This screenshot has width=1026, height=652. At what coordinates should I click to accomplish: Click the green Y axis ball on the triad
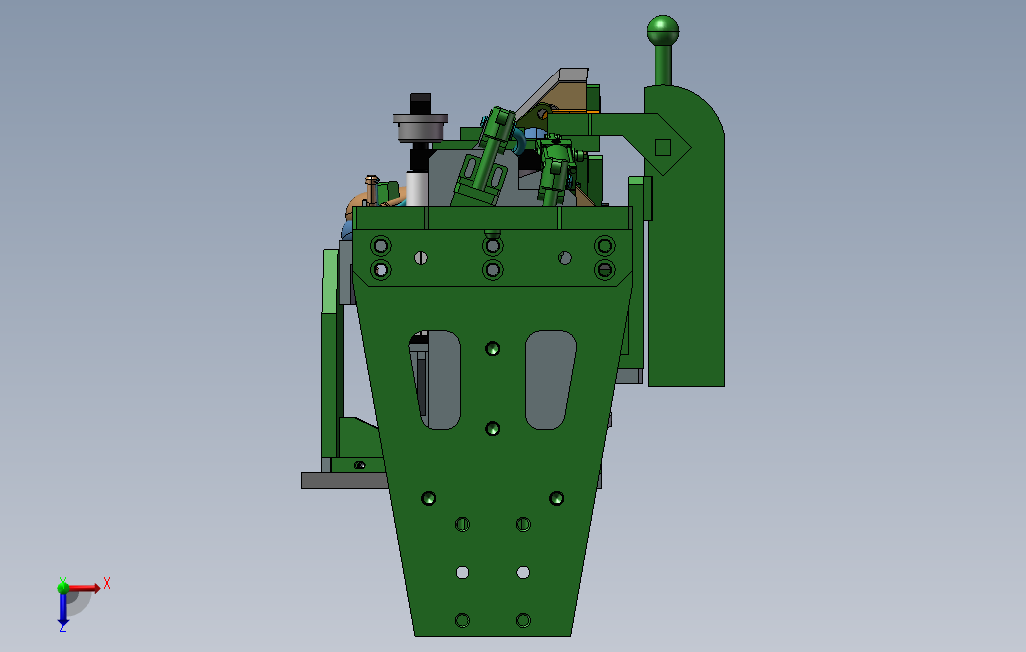click(63, 587)
